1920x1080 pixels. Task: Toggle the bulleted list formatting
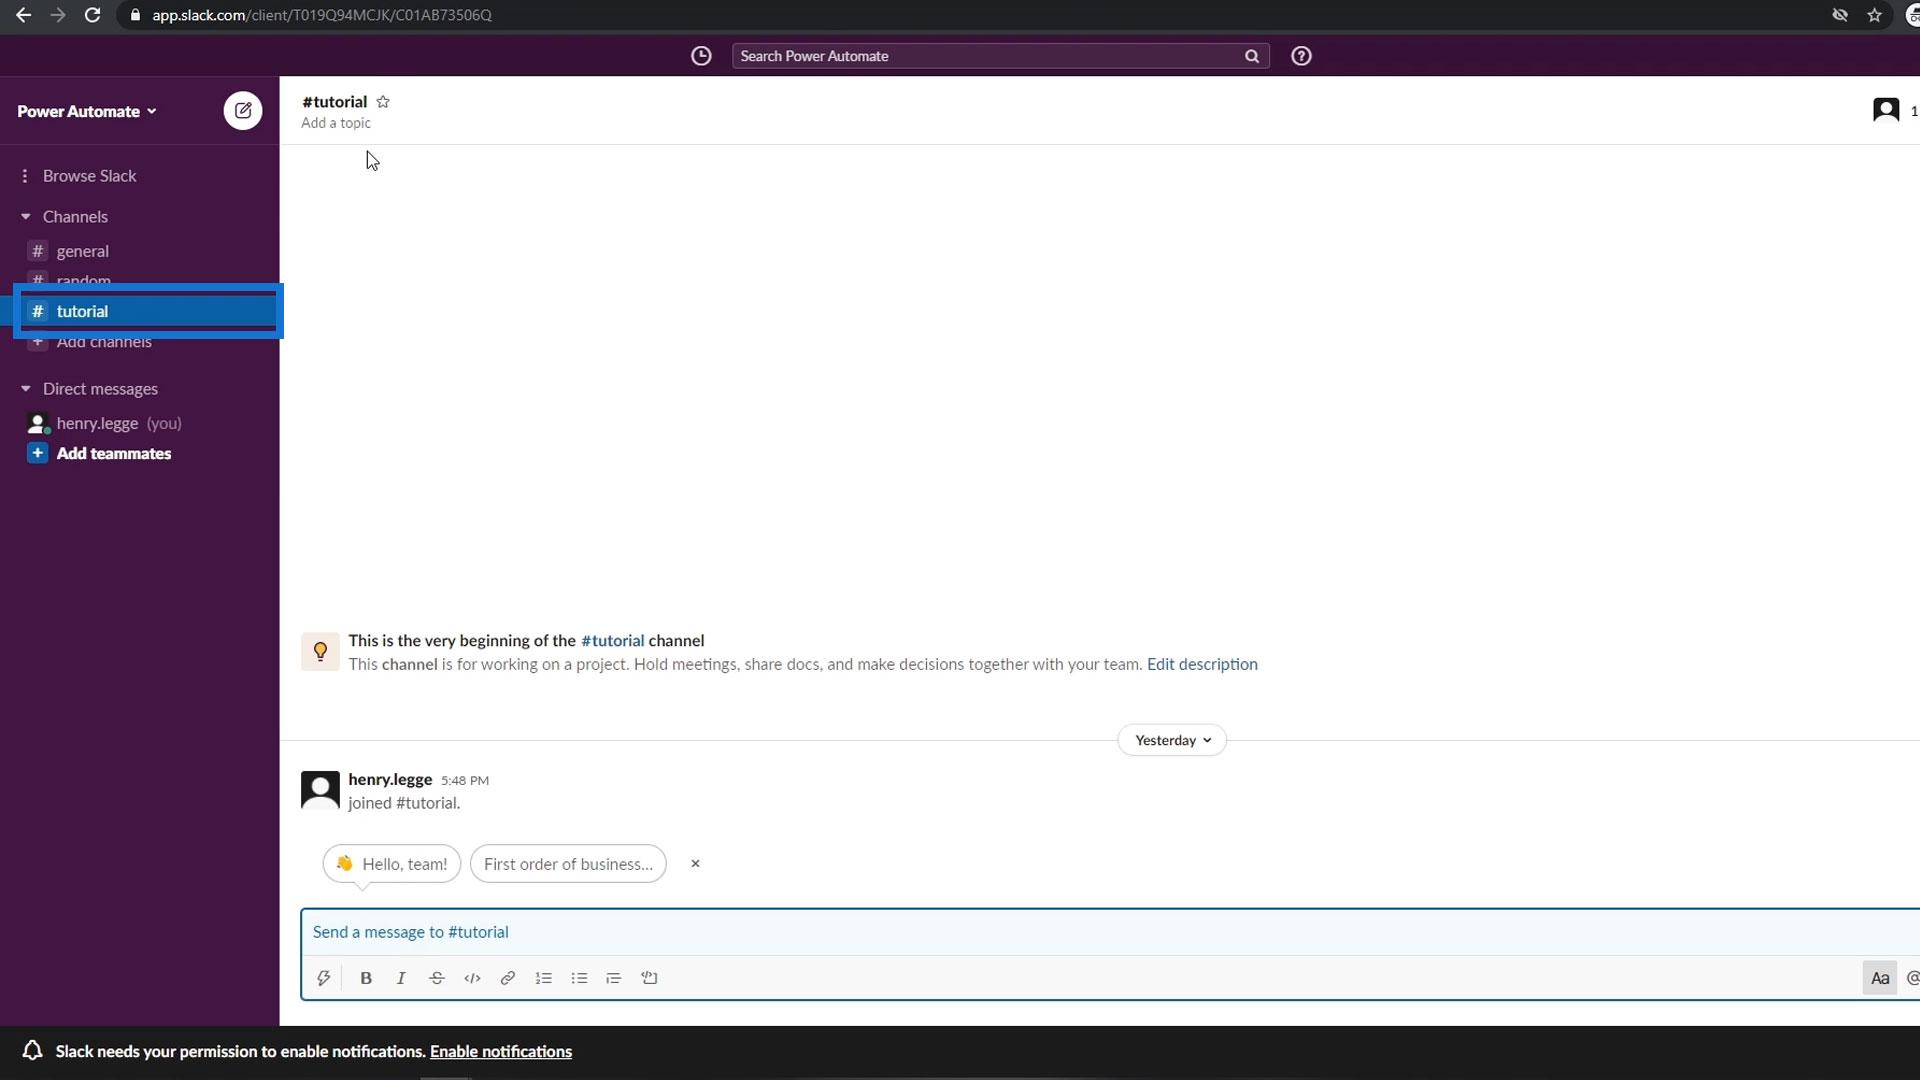coord(579,978)
